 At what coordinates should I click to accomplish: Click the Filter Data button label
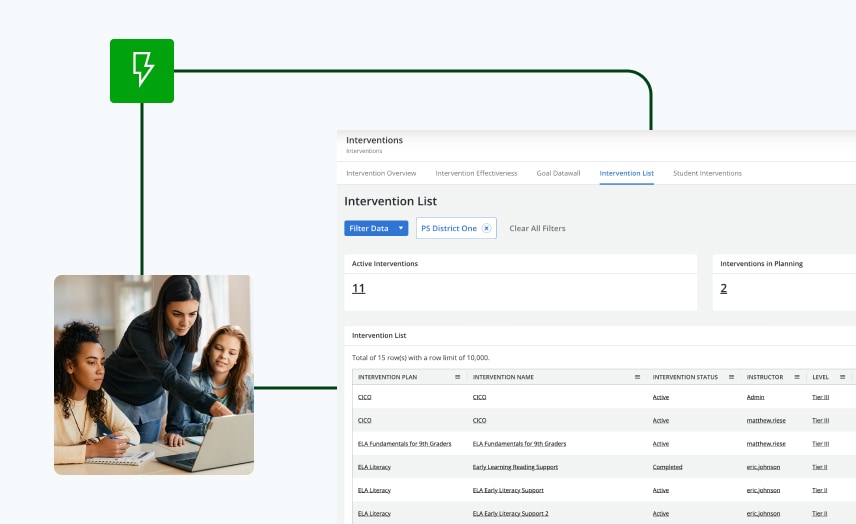(369, 228)
